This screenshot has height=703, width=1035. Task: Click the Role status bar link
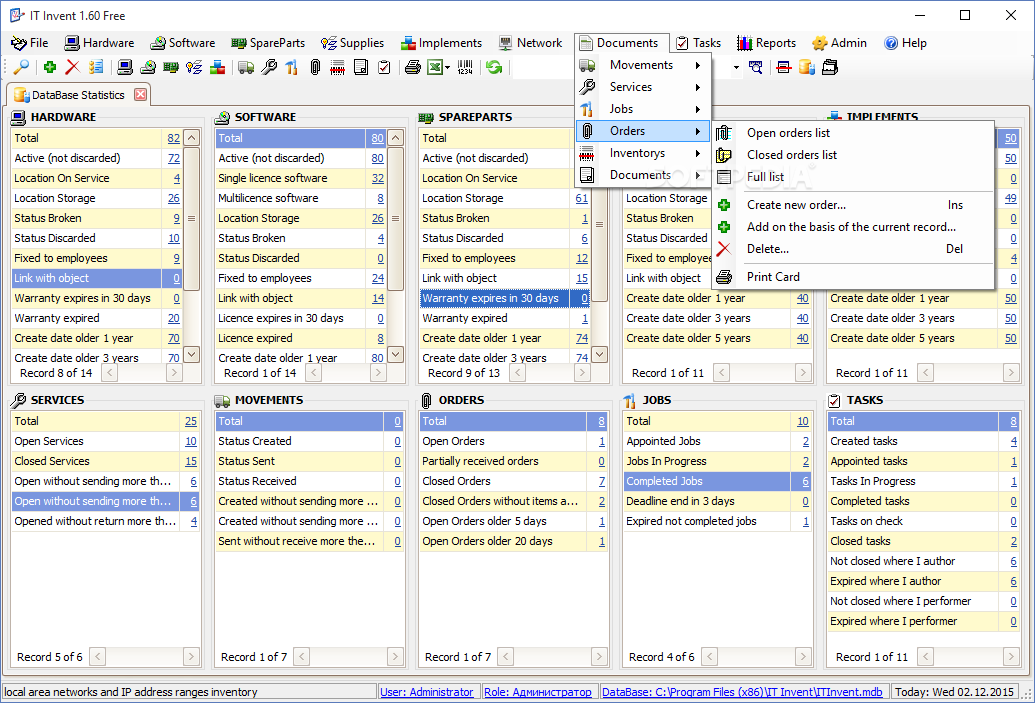(537, 692)
